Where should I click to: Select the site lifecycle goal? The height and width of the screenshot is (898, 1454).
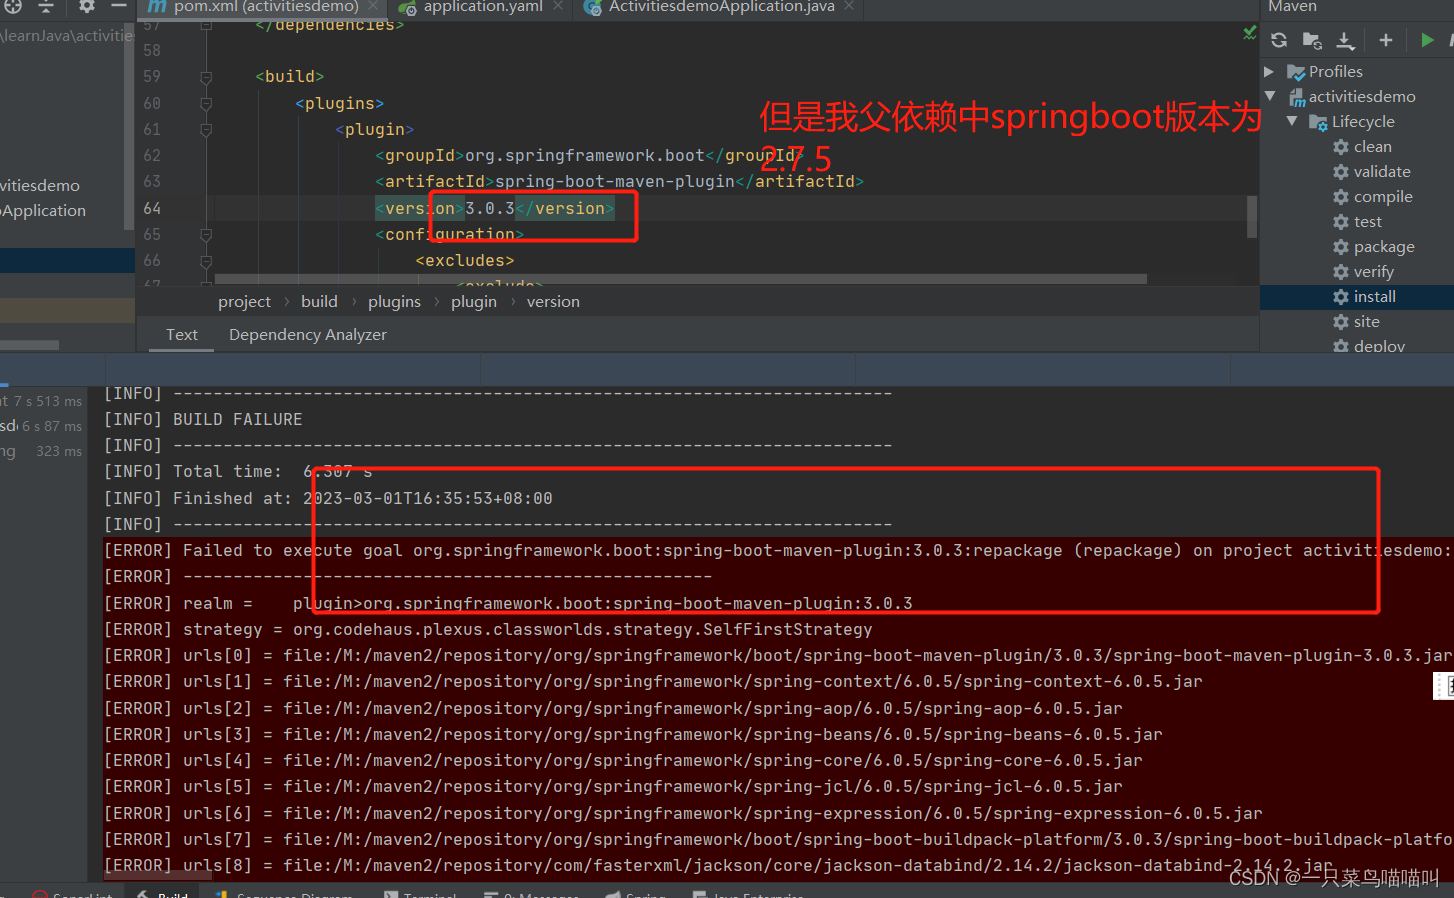click(x=1366, y=322)
